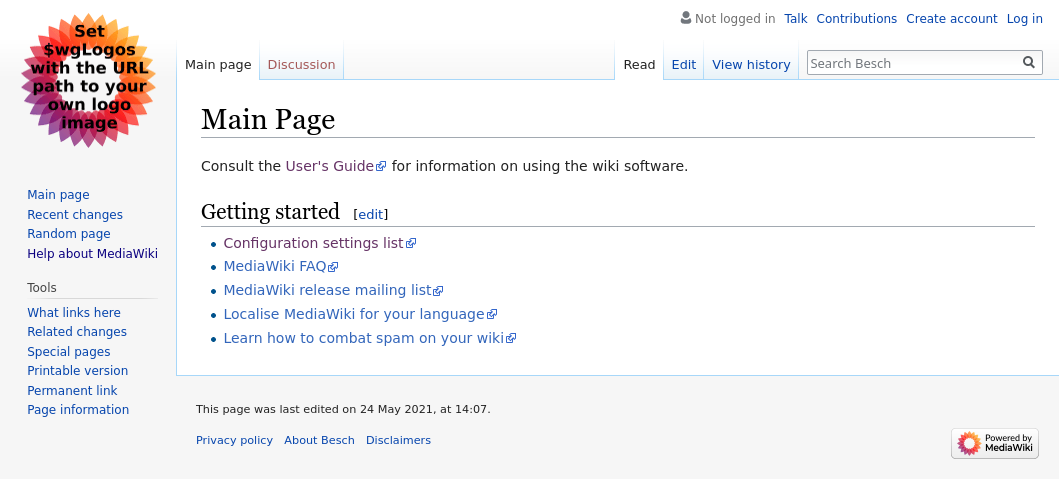This screenshot has height=479, width=1059.
Task: Click the Search Besch input field
Action: (x=912, y=63)
